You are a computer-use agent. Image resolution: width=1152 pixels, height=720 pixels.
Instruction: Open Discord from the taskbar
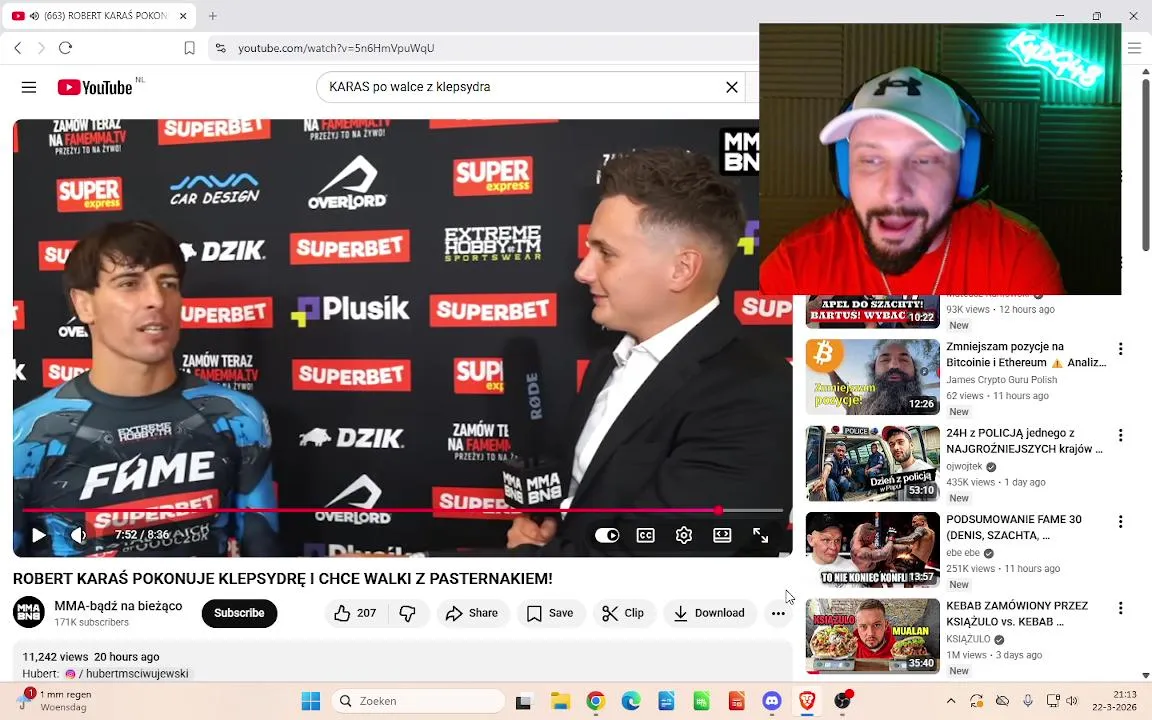click(771, 701)
